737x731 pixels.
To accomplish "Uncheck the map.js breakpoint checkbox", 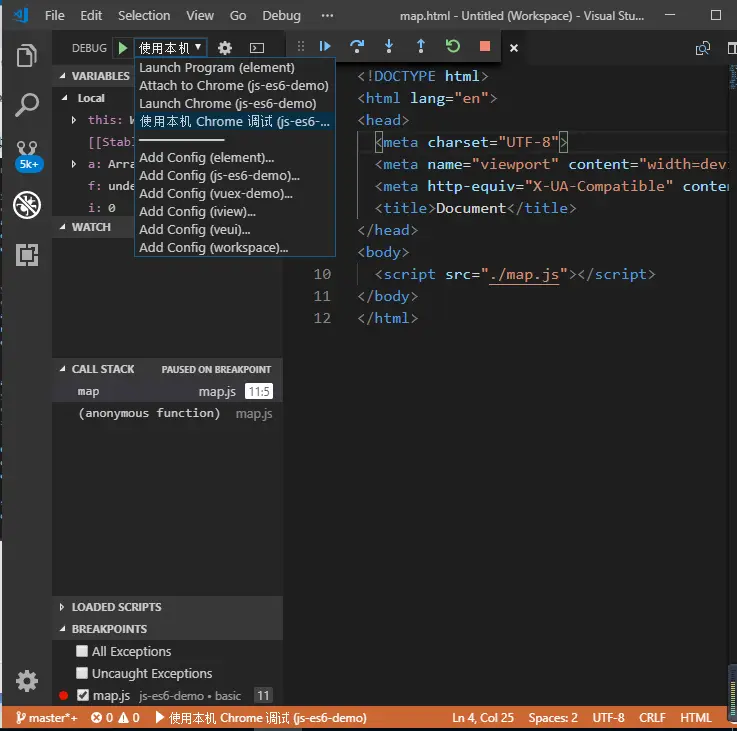I will pos(83,695).
